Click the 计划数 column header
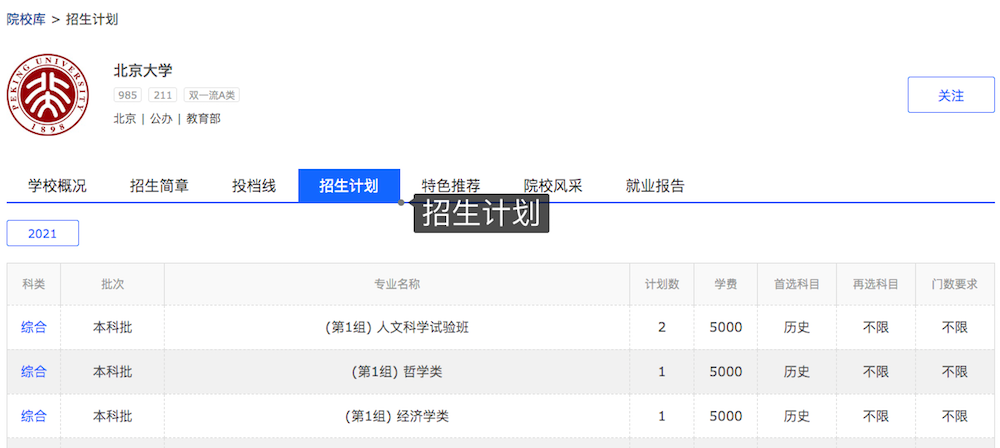This screenshot has width=1000, height=448. coord(662,284)
